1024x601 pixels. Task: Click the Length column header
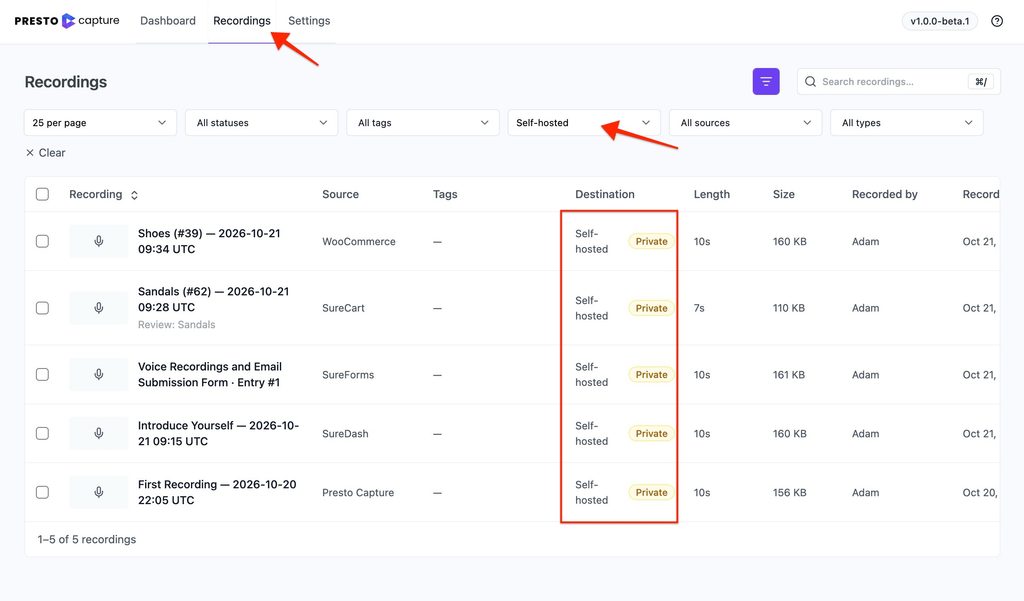coord(712,194)
